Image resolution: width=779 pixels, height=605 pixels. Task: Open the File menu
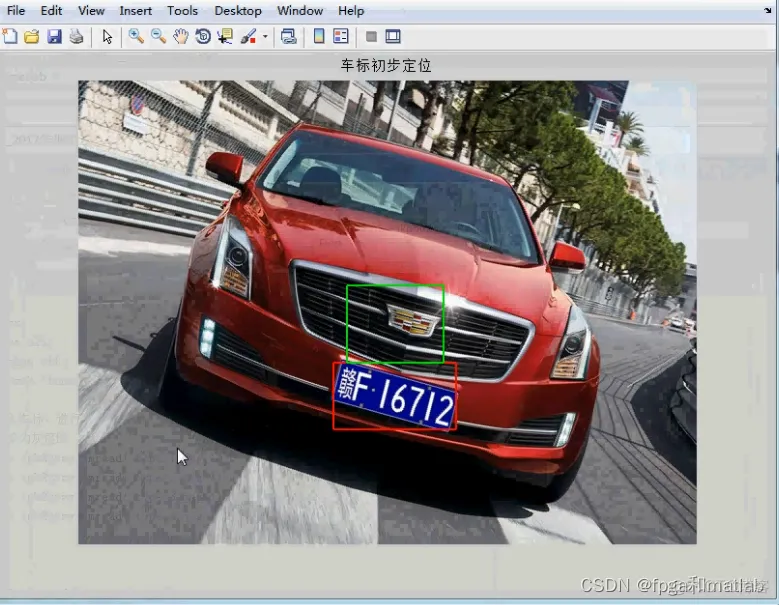(16, 10)
